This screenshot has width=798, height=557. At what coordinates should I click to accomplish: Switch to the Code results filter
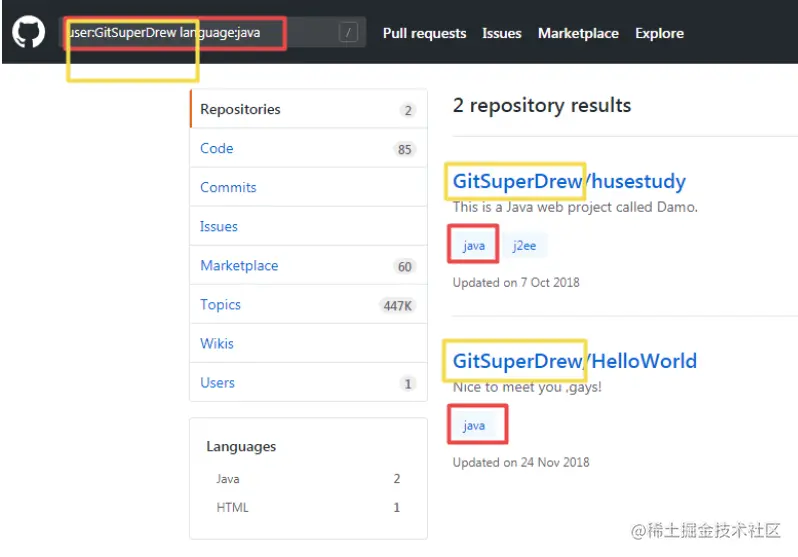point(308,148)
